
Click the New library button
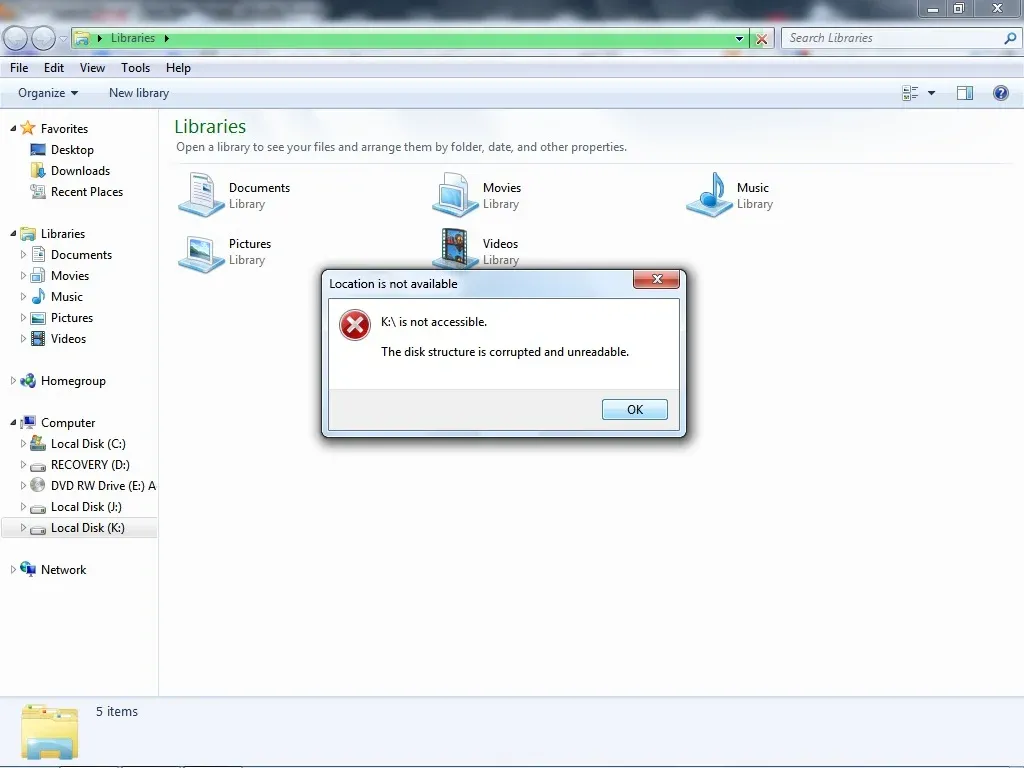(x=138, y=92)
